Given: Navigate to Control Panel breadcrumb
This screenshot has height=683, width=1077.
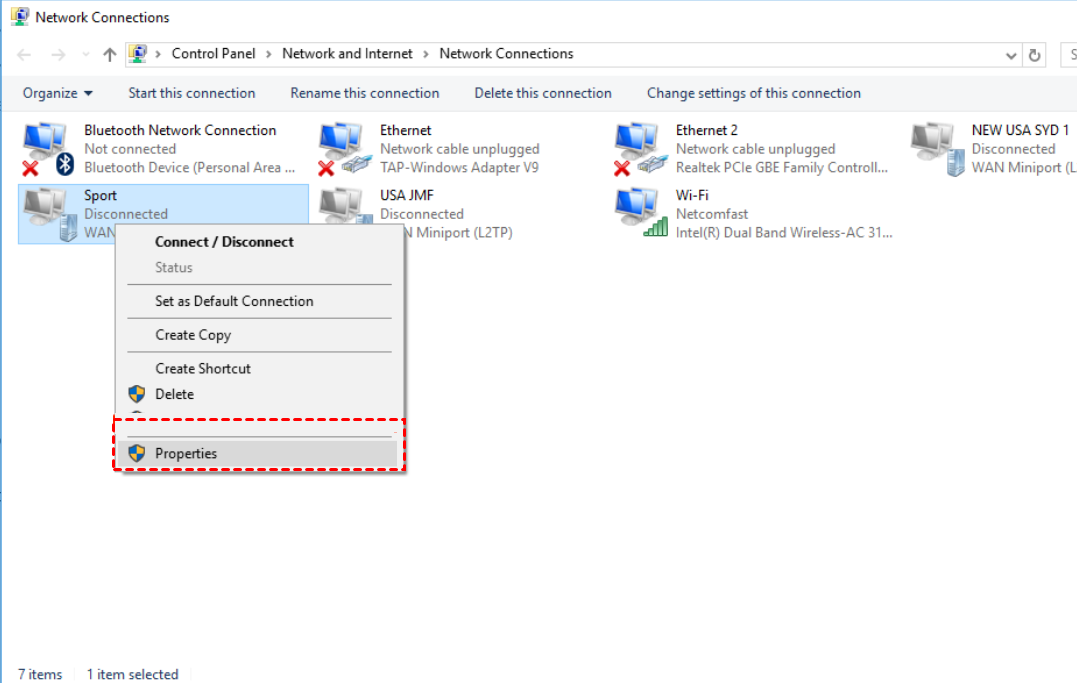Looking at the screenshot, I should [213, 54].
